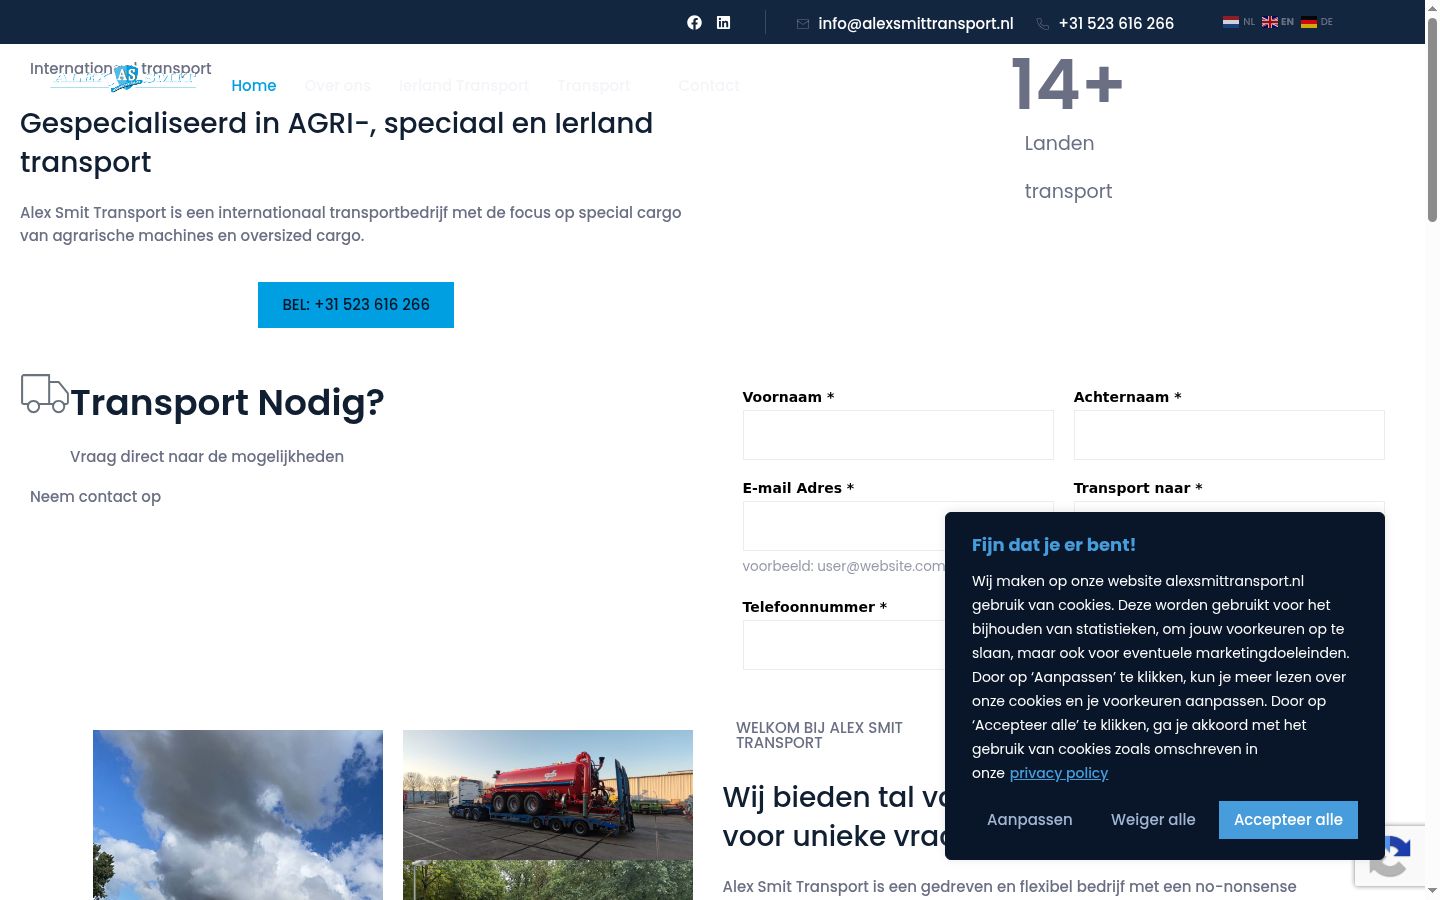
Task: Click Weiger alle cookie button
Action: [x=1153, y=820]
